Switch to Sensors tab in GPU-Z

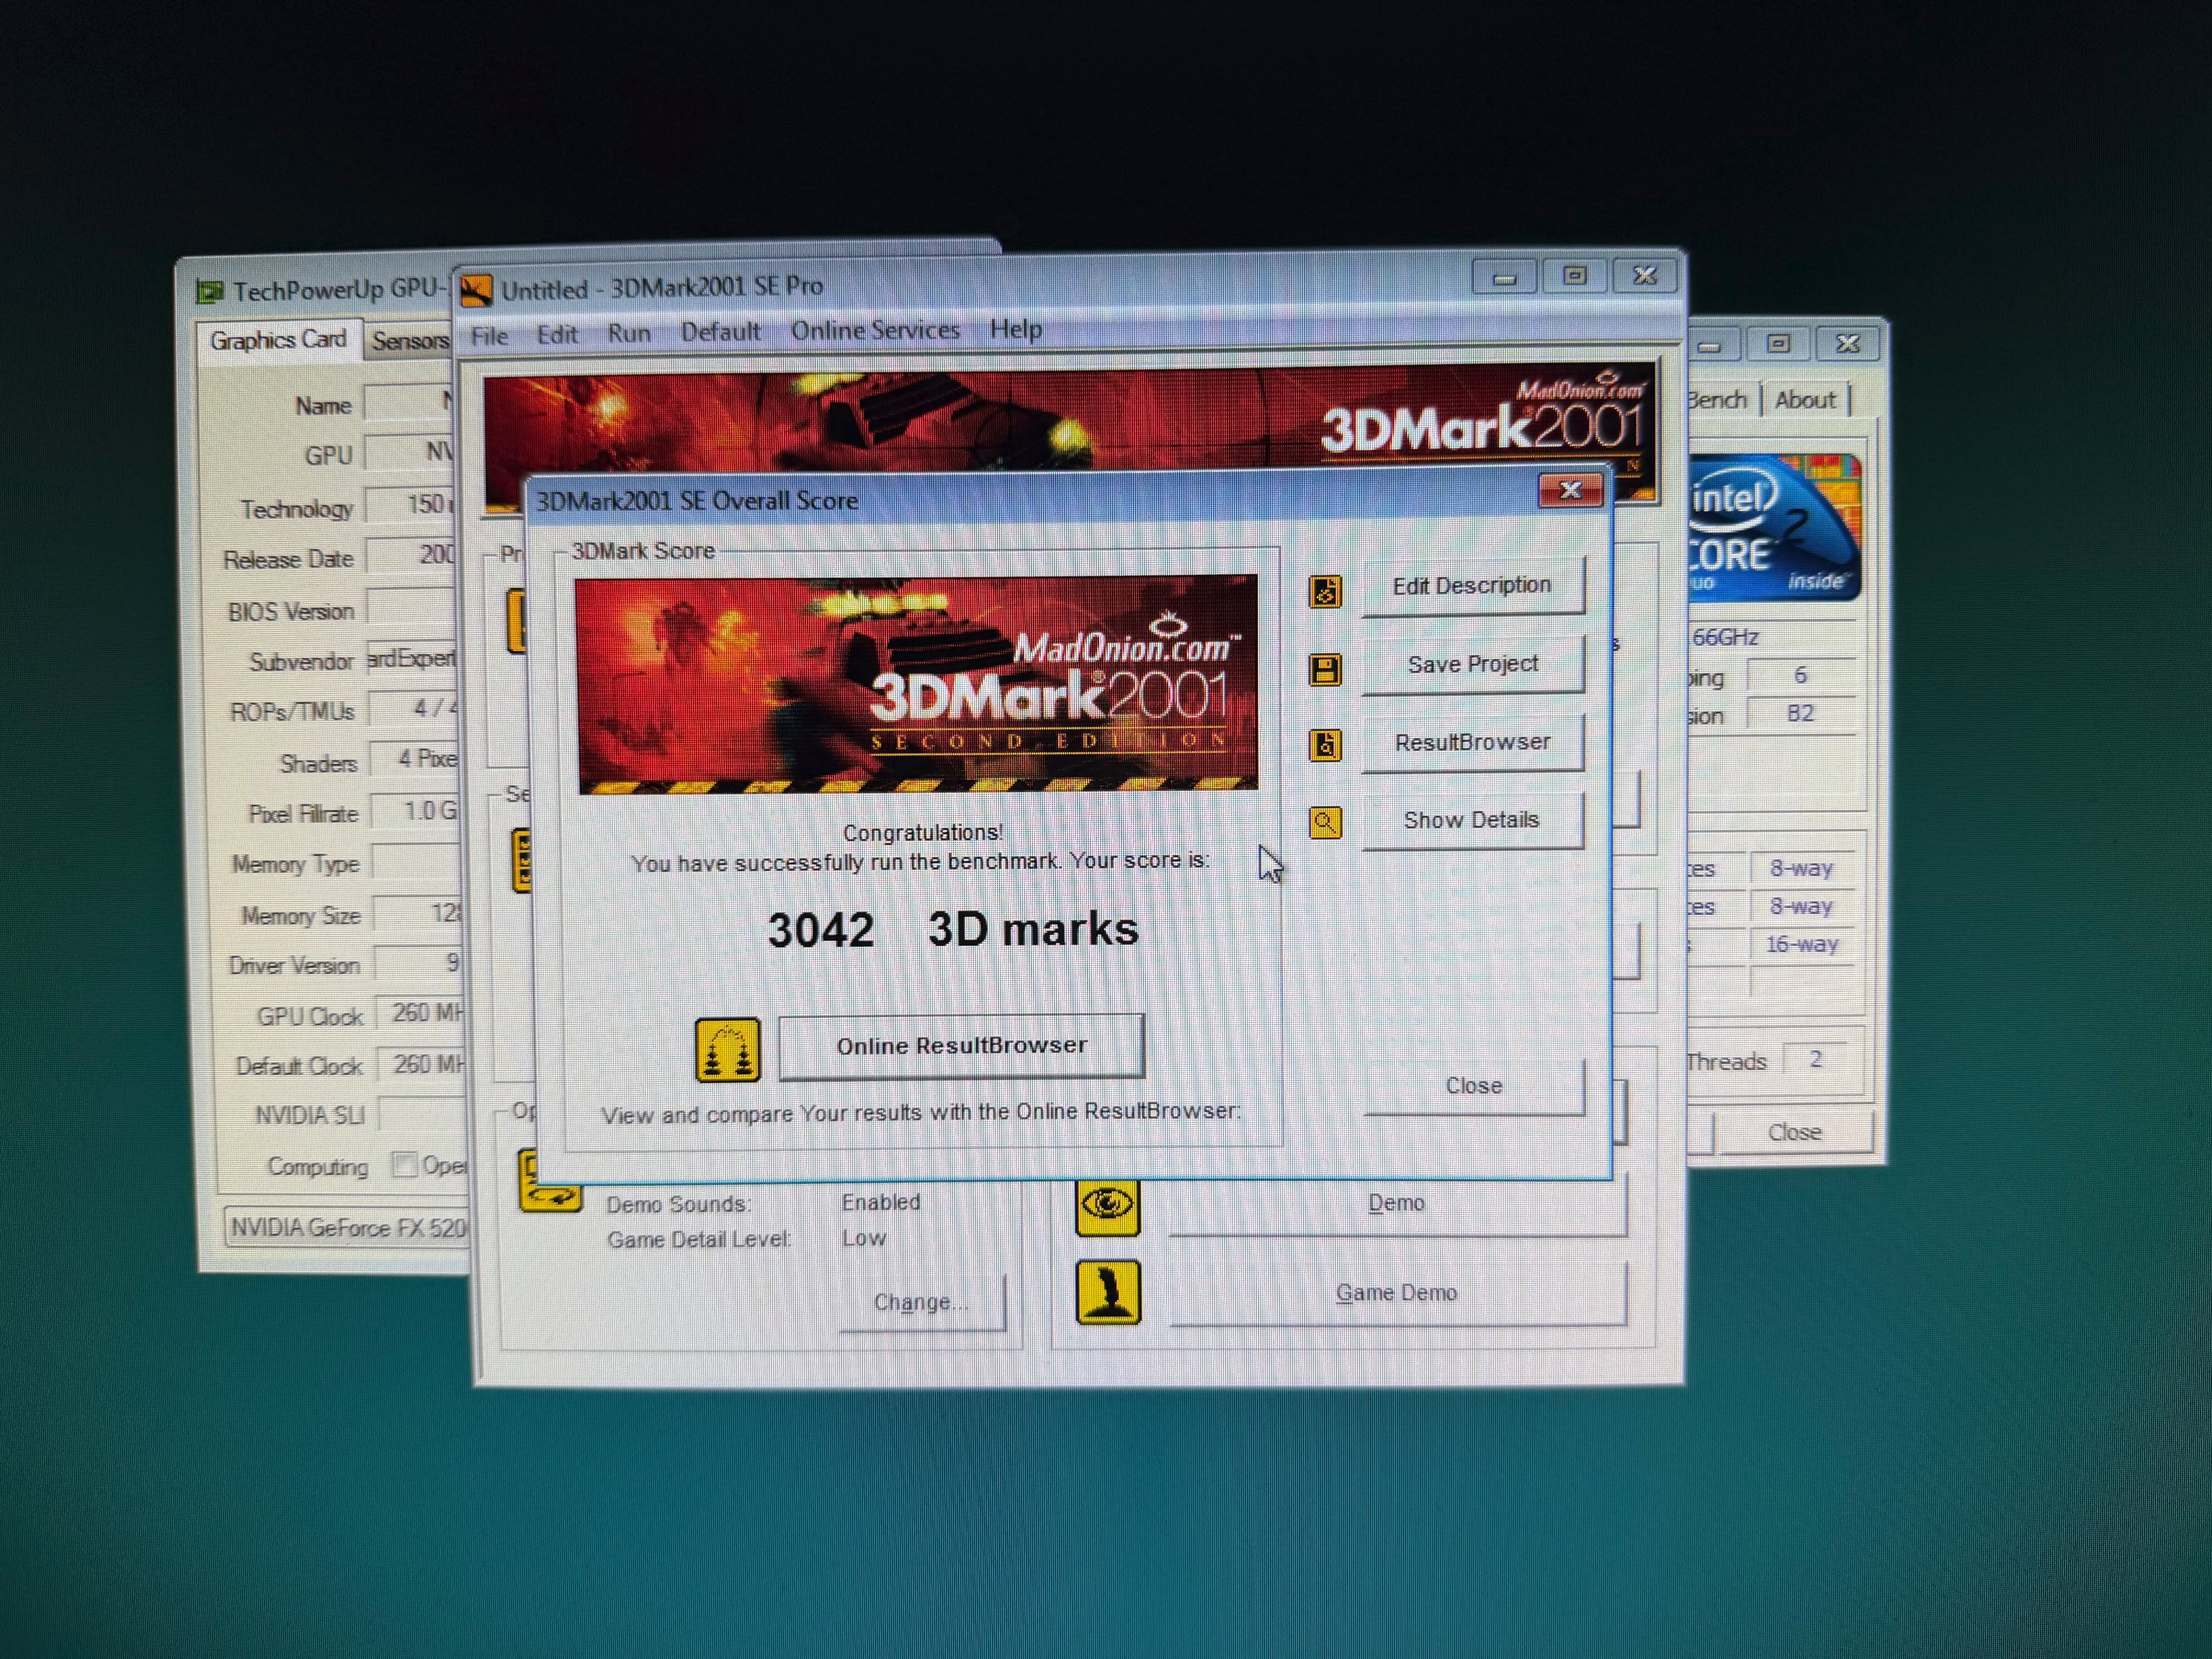(410, 341)
